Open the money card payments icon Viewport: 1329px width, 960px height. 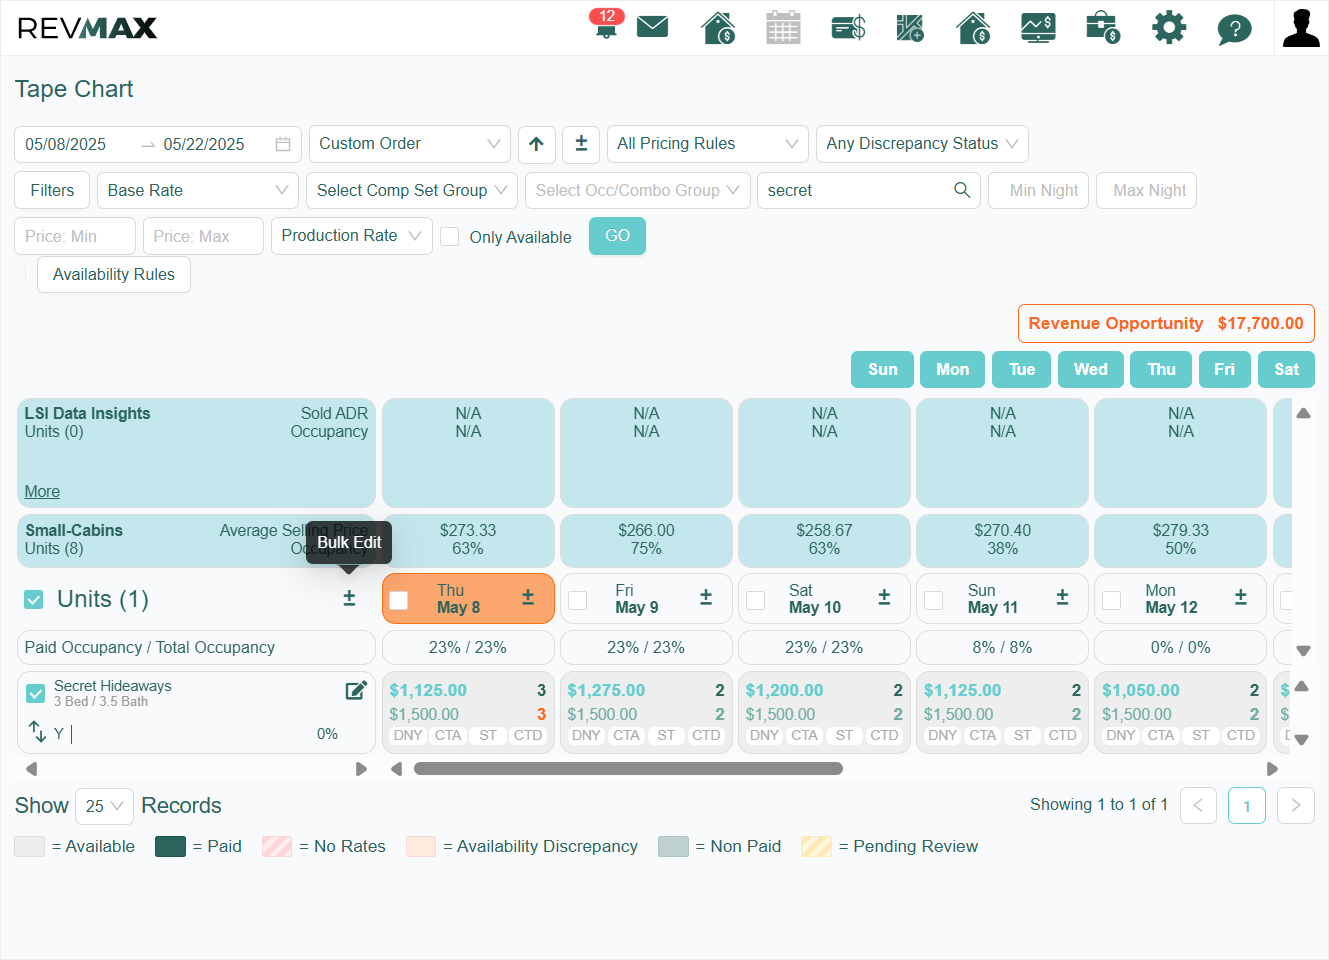coord(848,27)
